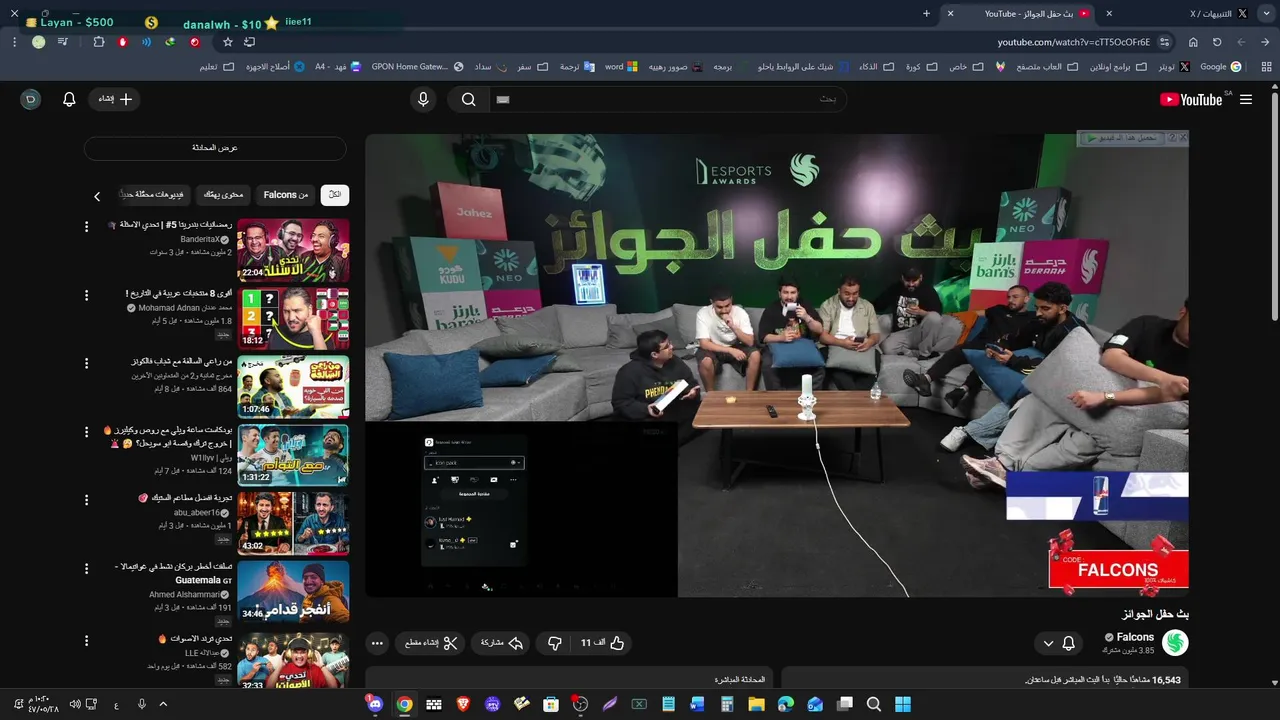Open options menu for the W1llyv video
This screenshot has width=1280, height=720.
click(86, 432)
